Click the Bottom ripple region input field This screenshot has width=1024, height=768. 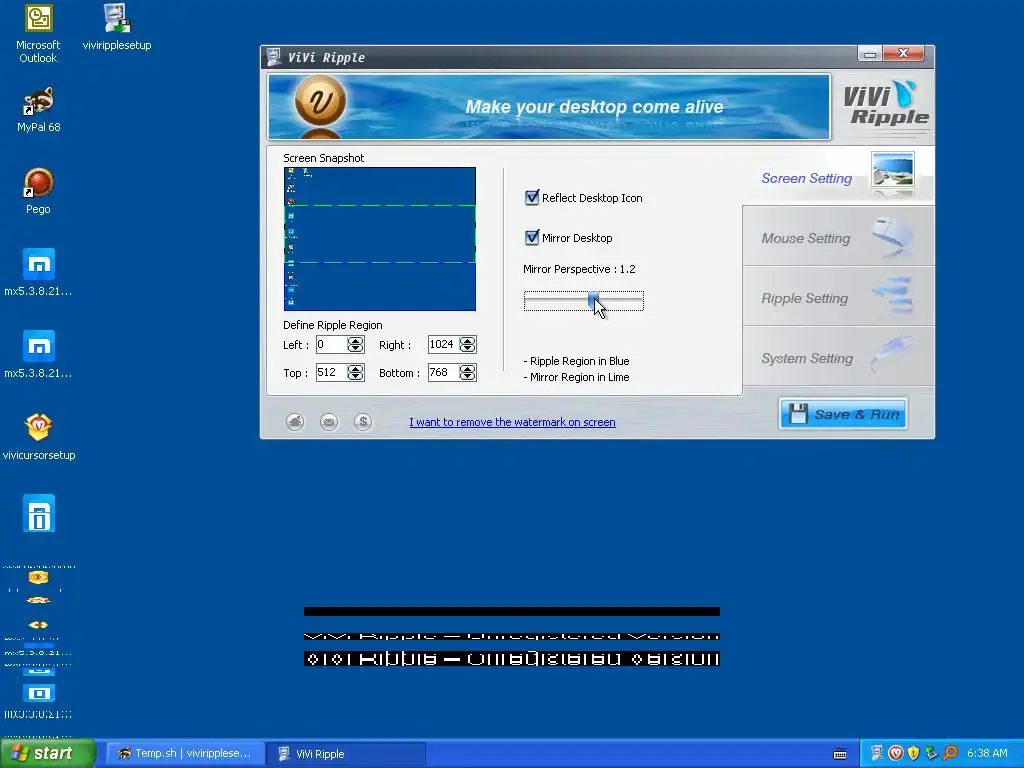coord(444,372)
